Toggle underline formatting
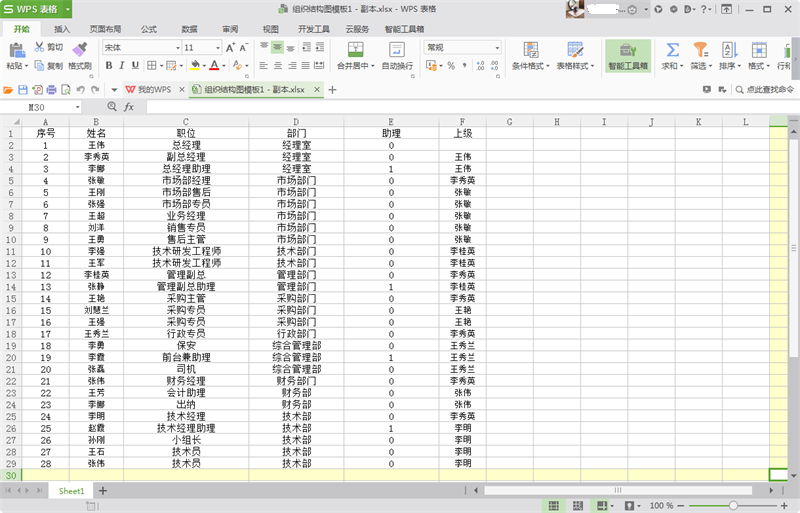This screenshot has height=513, width=800. [135, 65]
